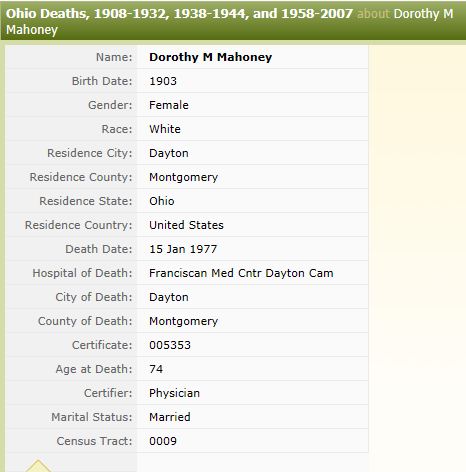Click the Age at Death value 74
This screenshot has height=472, width=466.
(x=156, y=369)
